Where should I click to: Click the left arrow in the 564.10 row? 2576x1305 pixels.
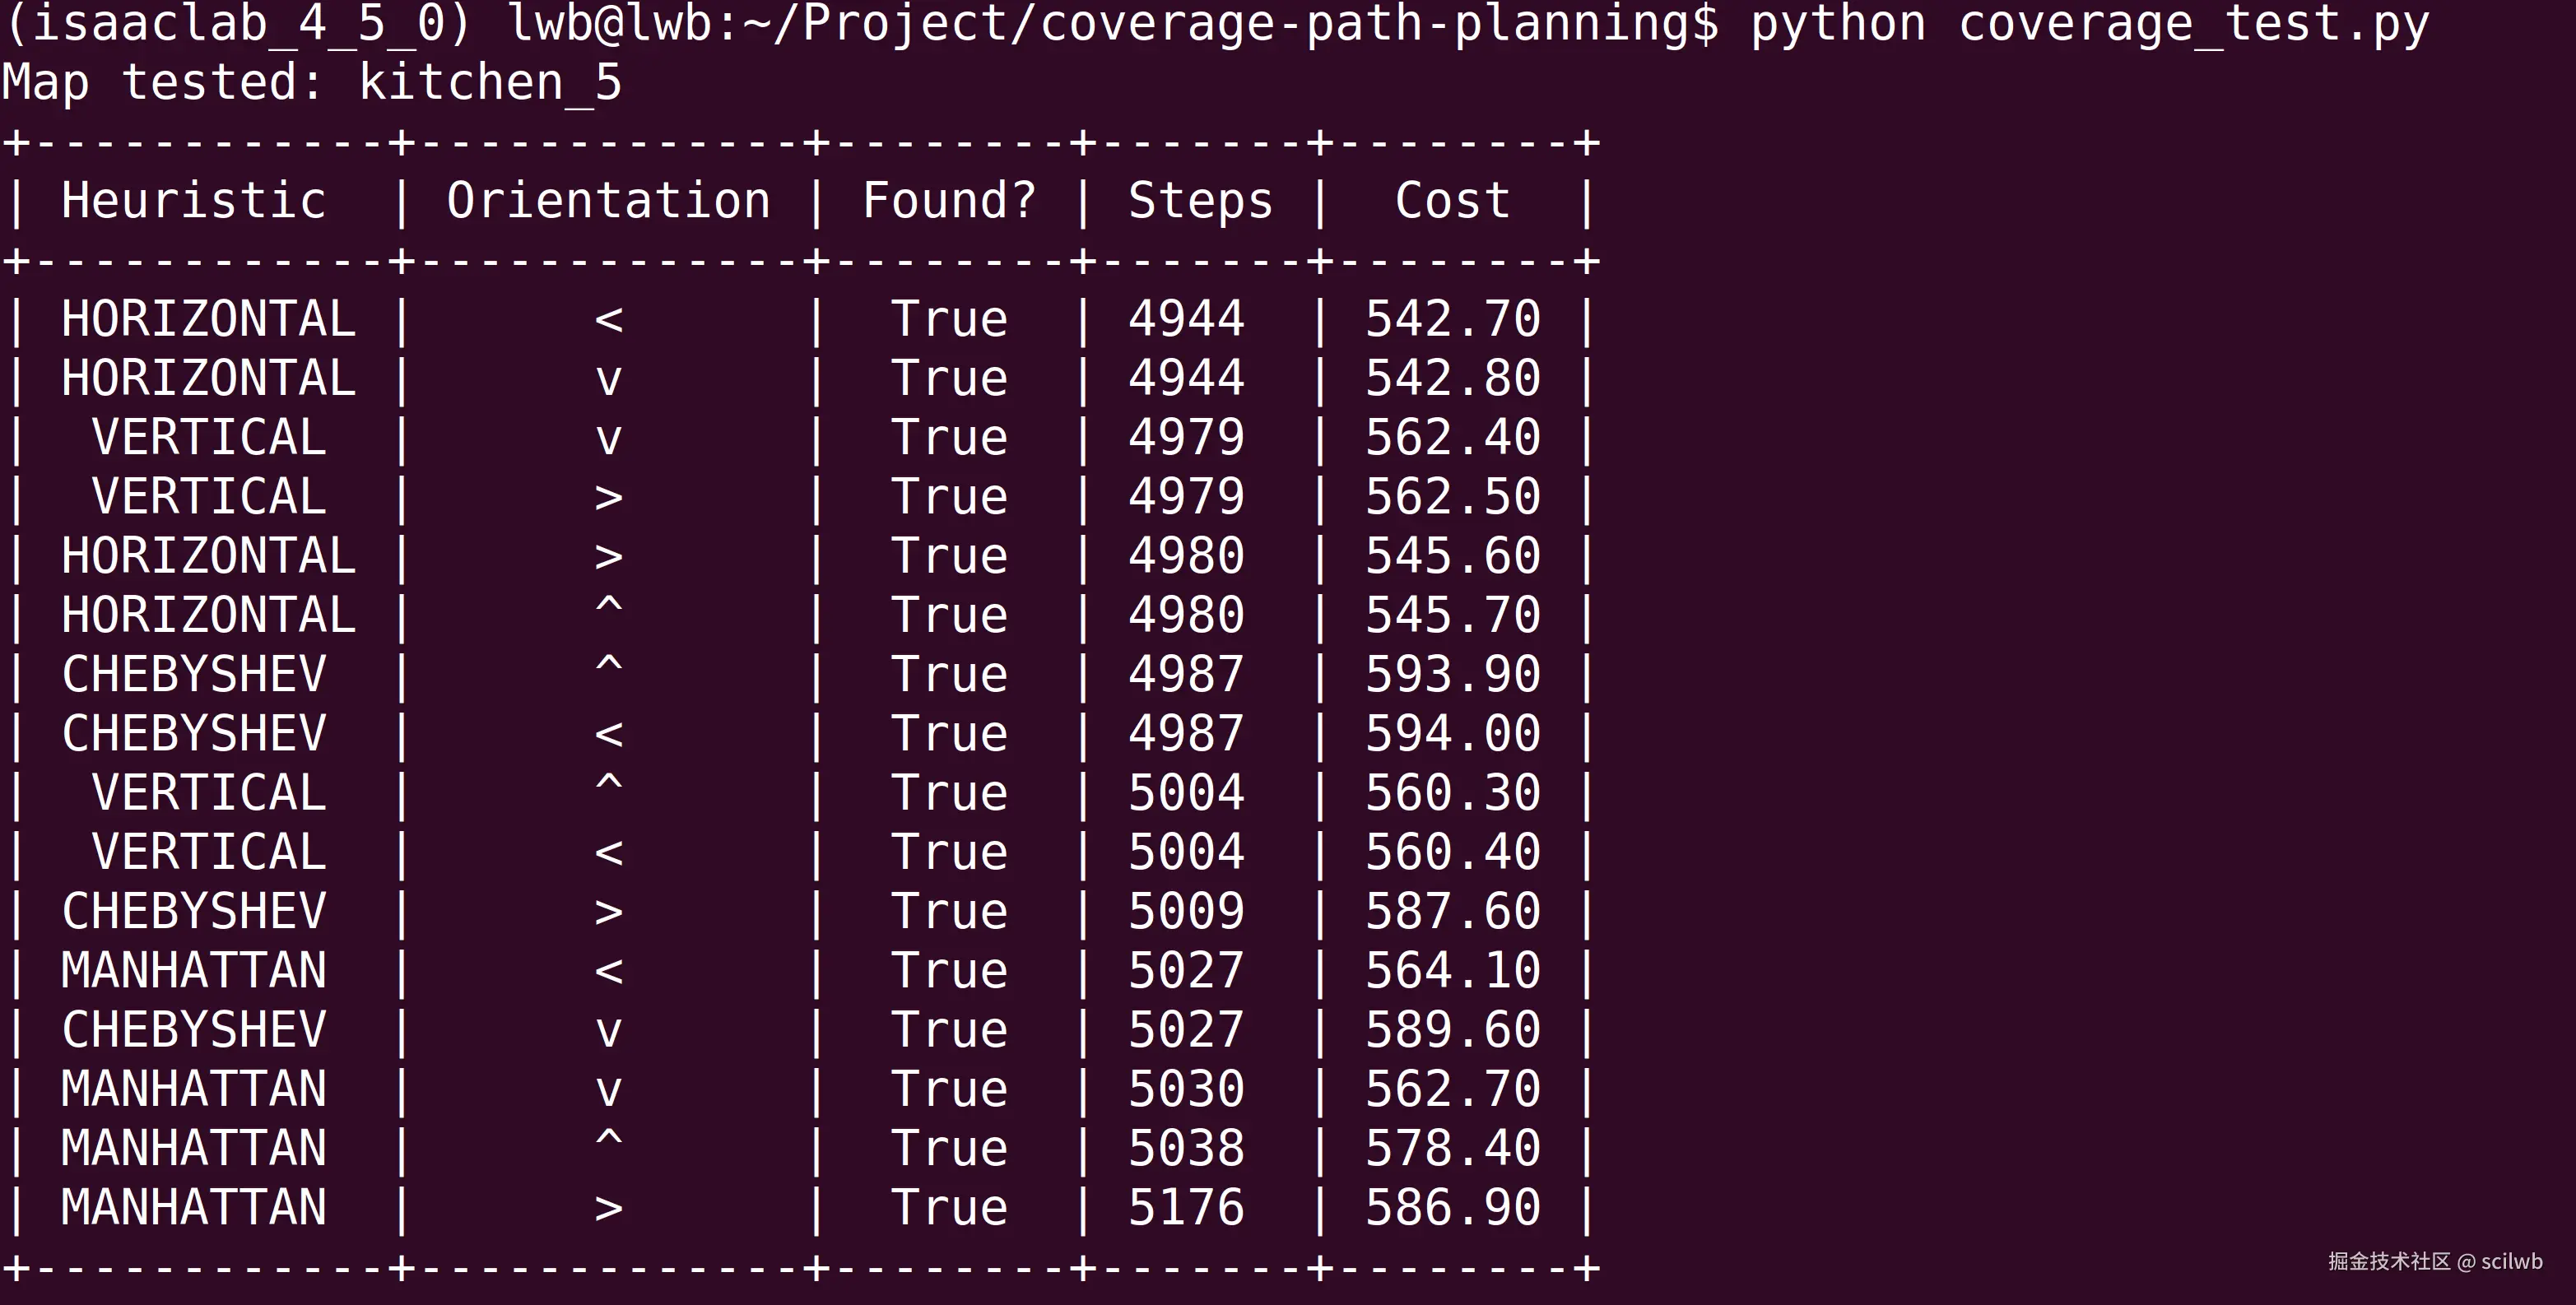(608, 972)
